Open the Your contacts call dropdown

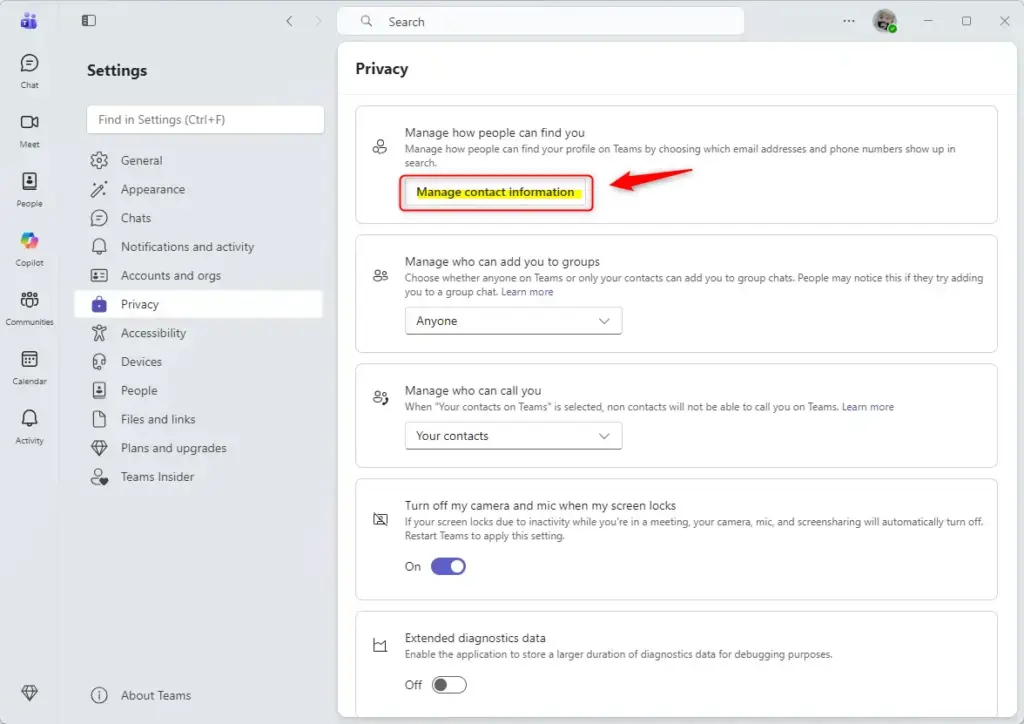point(513,435)
